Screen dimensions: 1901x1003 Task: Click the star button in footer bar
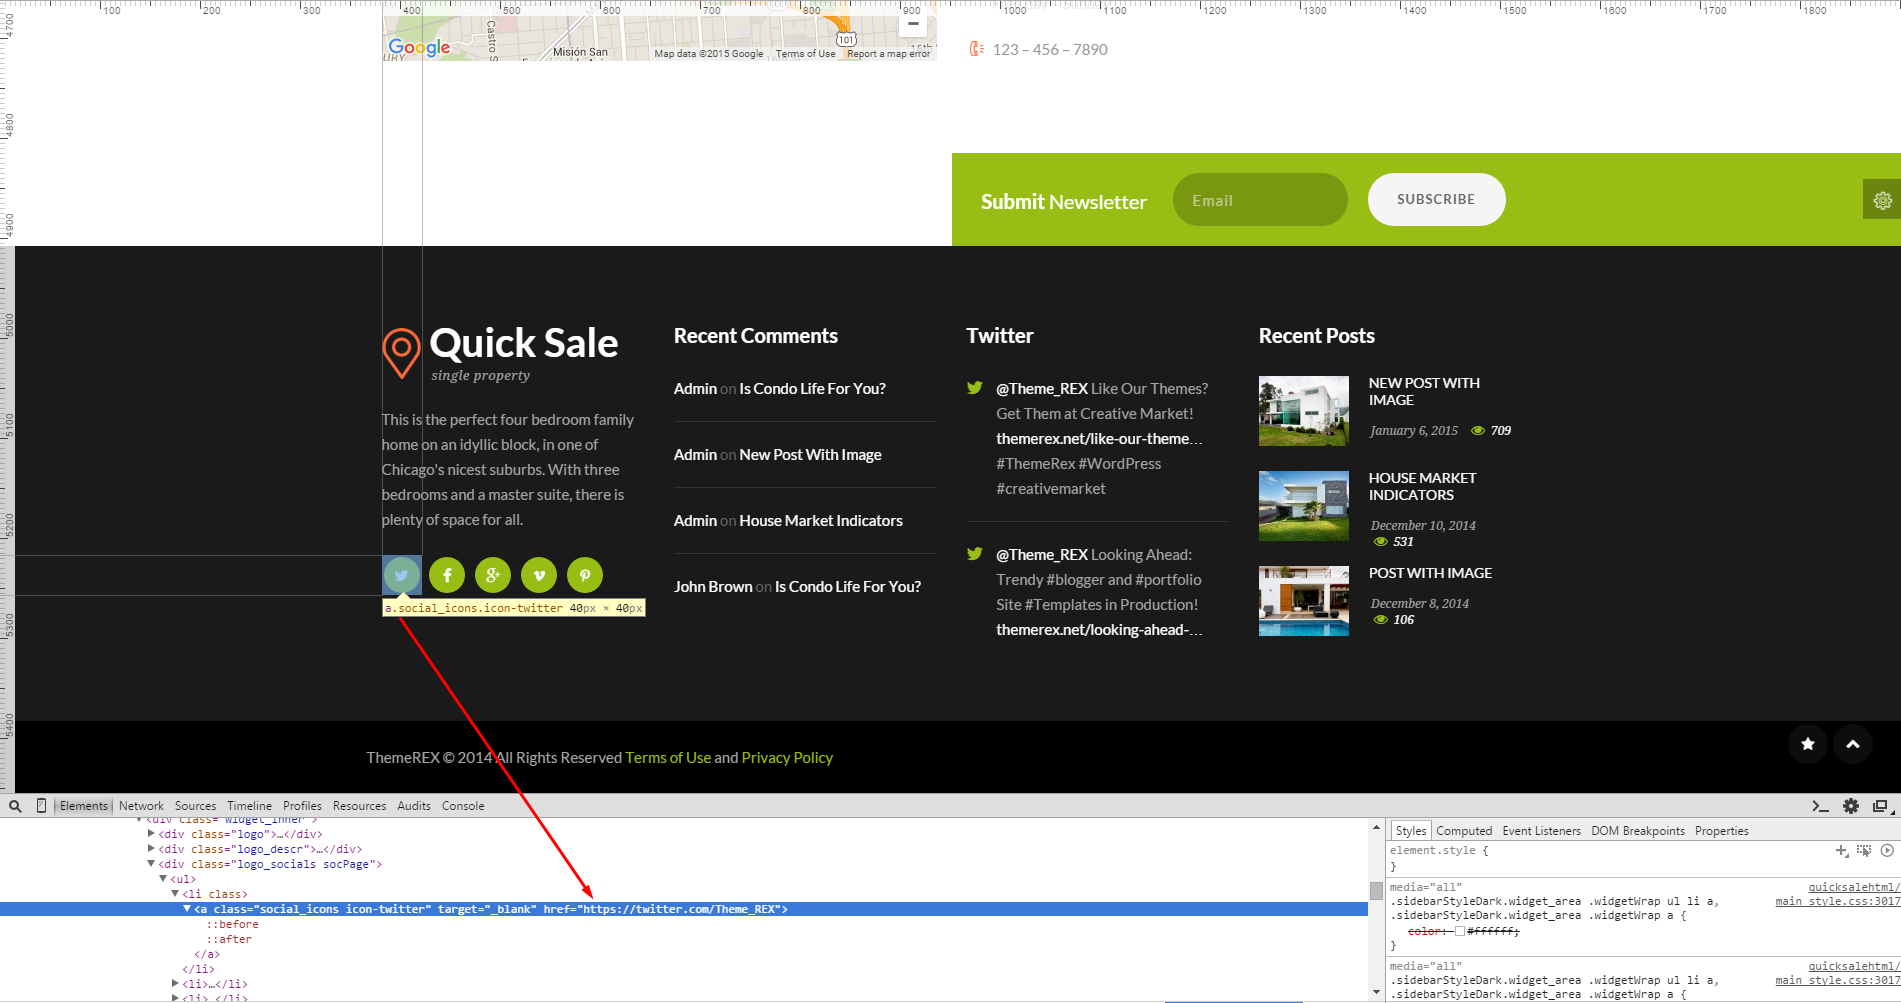coord(1808,744)
